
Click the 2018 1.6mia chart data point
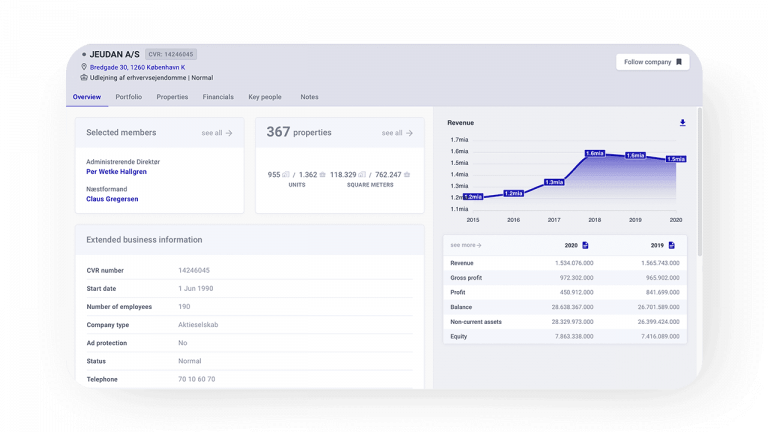click(595, 154)
